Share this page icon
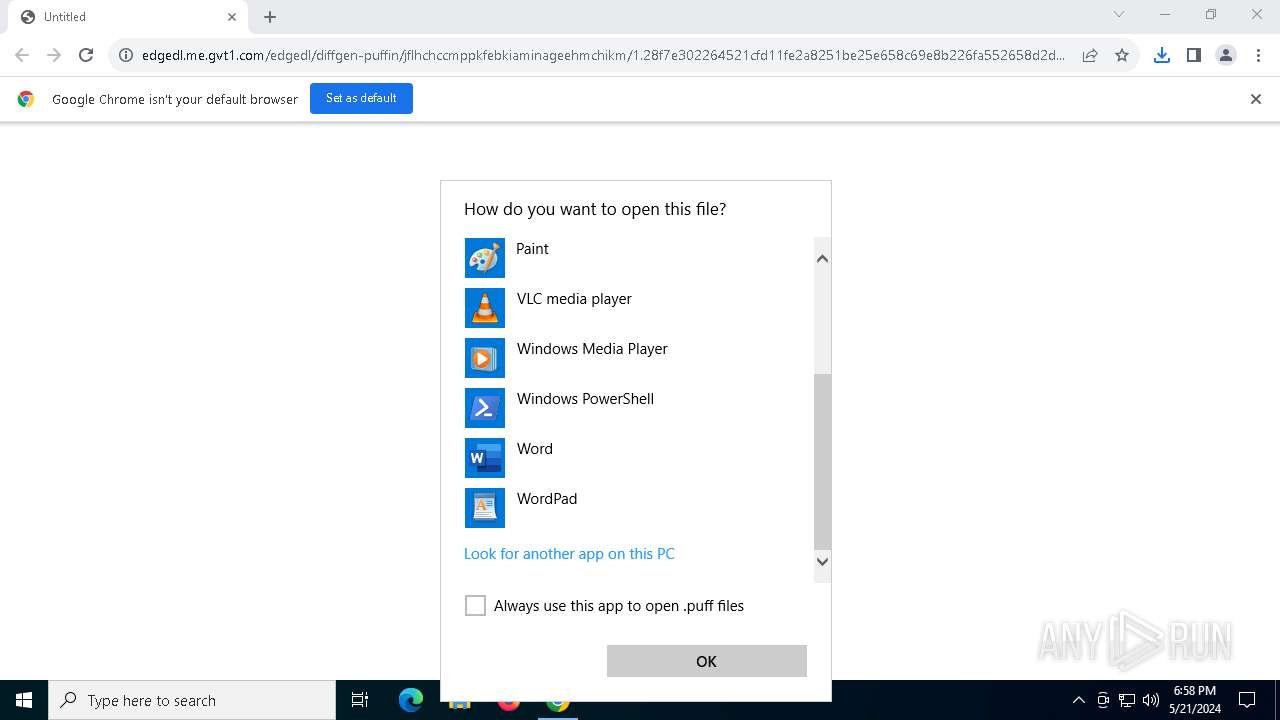 tap(1090, 55)
